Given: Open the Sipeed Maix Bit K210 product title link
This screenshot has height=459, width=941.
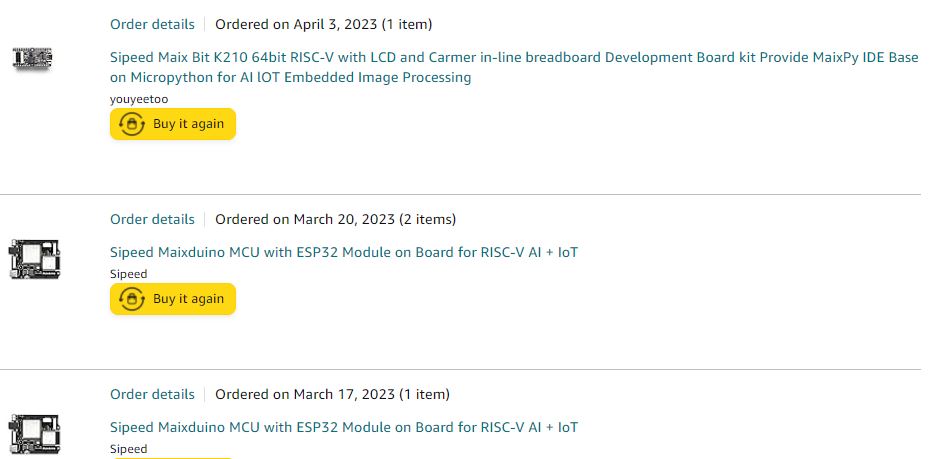Looking at the screenshot, I should [514, 67].
